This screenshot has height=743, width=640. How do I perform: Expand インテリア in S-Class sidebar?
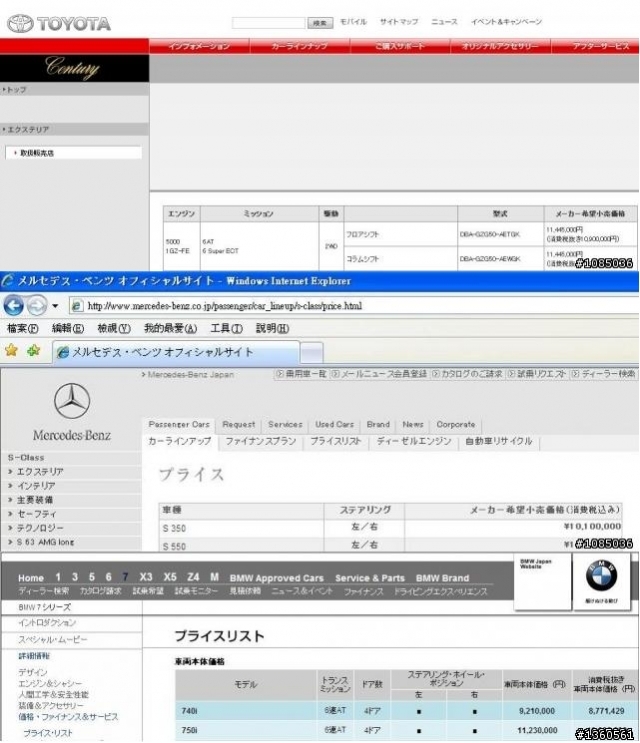pos(36,486)
